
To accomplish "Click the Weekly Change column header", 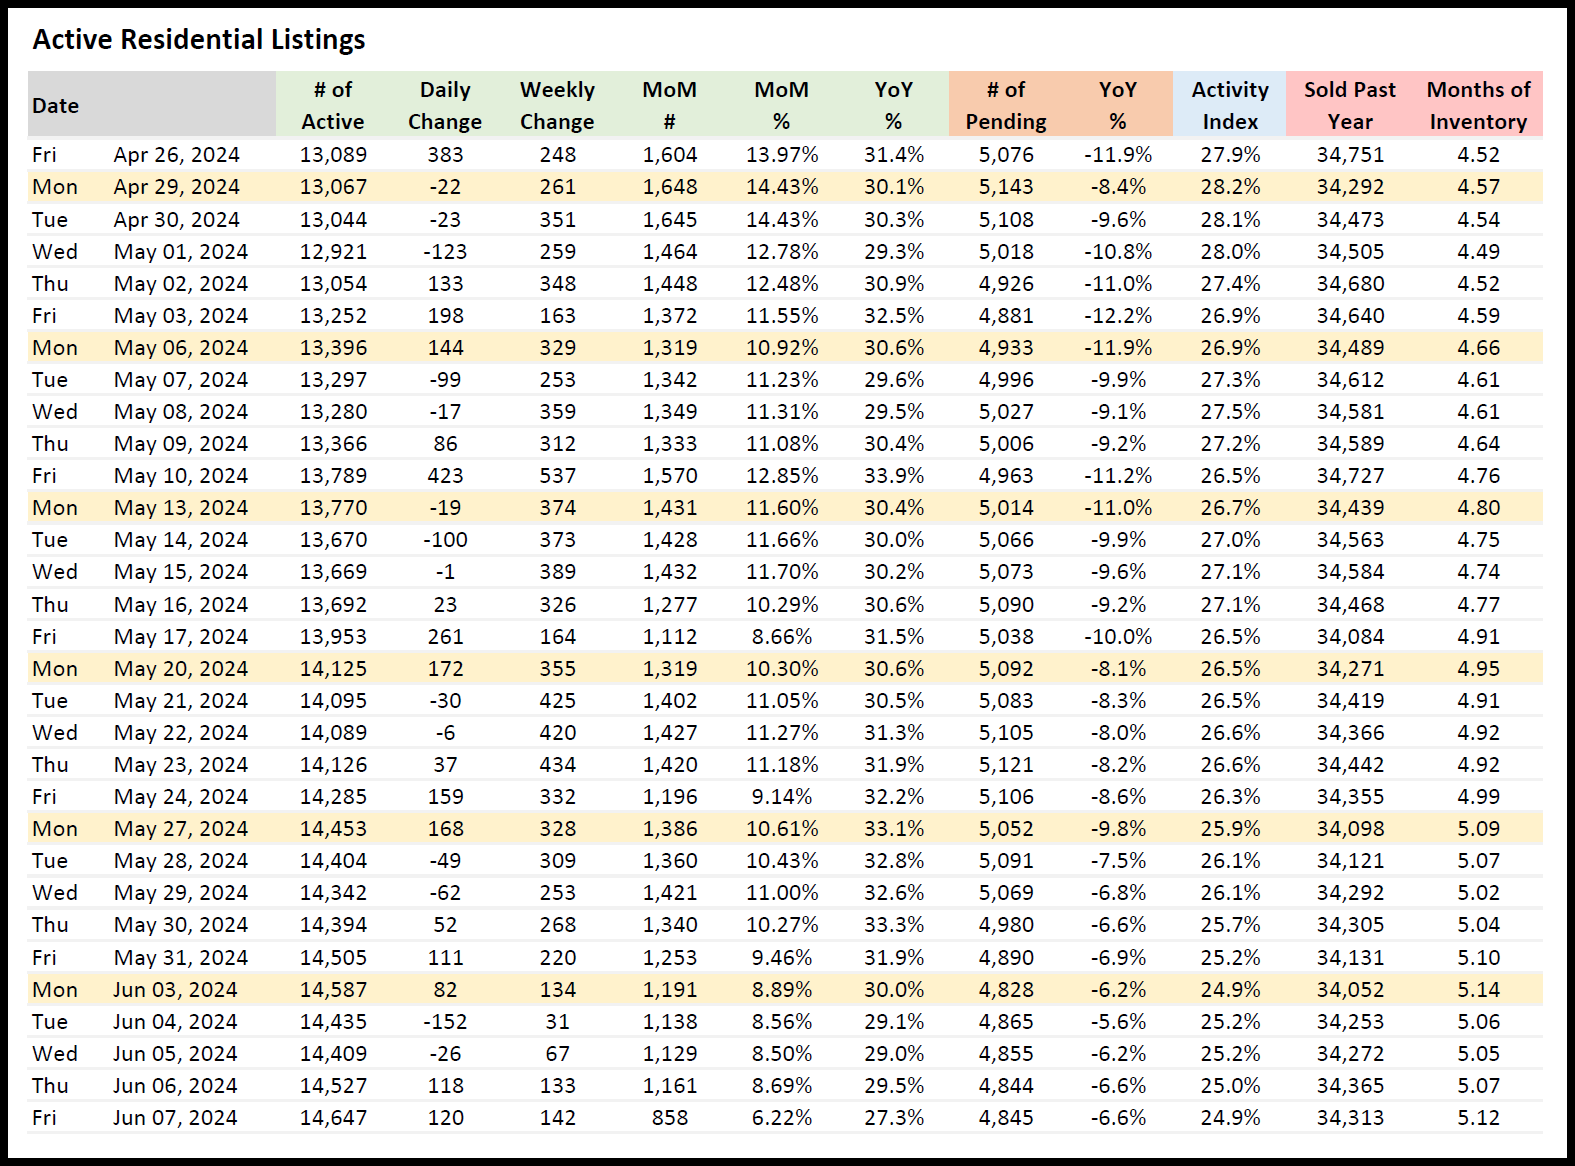I will [x=557, y=105].
